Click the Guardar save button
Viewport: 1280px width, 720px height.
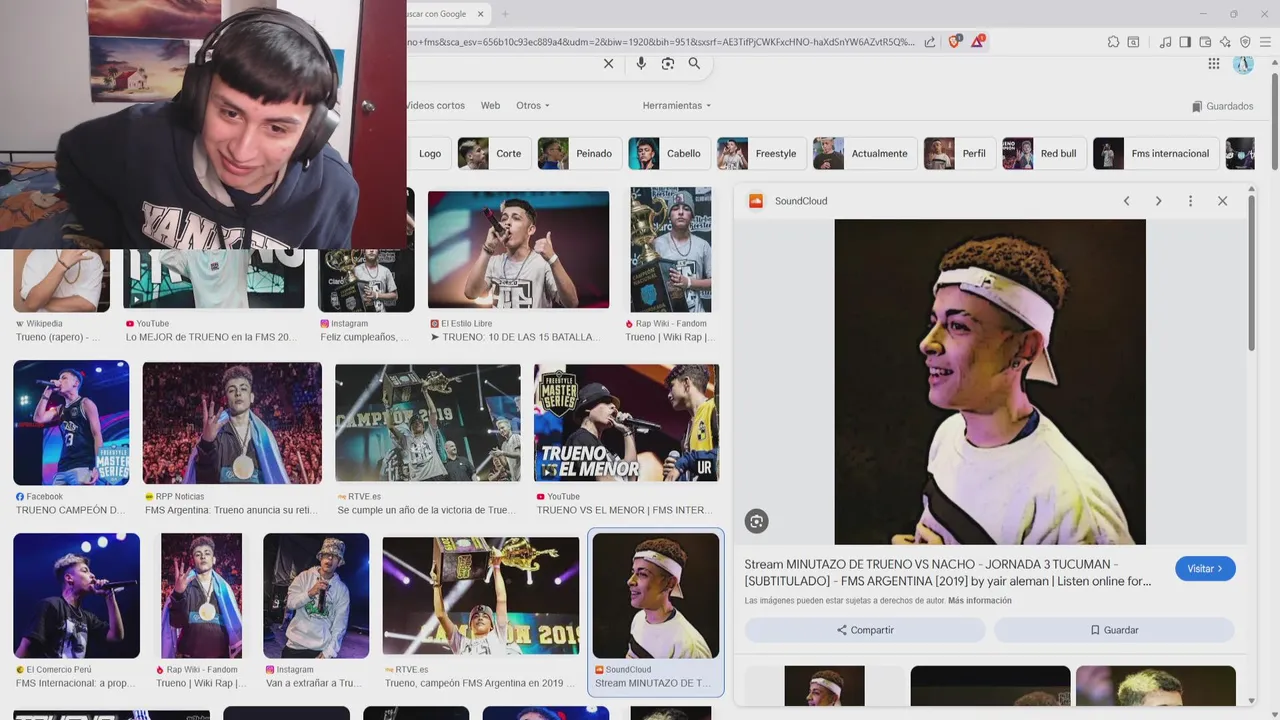point(1114,630)
